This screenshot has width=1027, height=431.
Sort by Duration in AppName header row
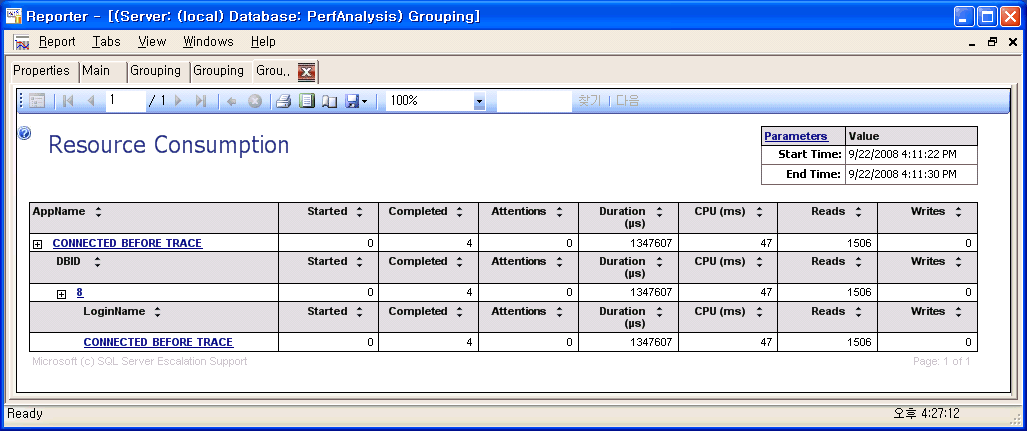tap(659, 212)
